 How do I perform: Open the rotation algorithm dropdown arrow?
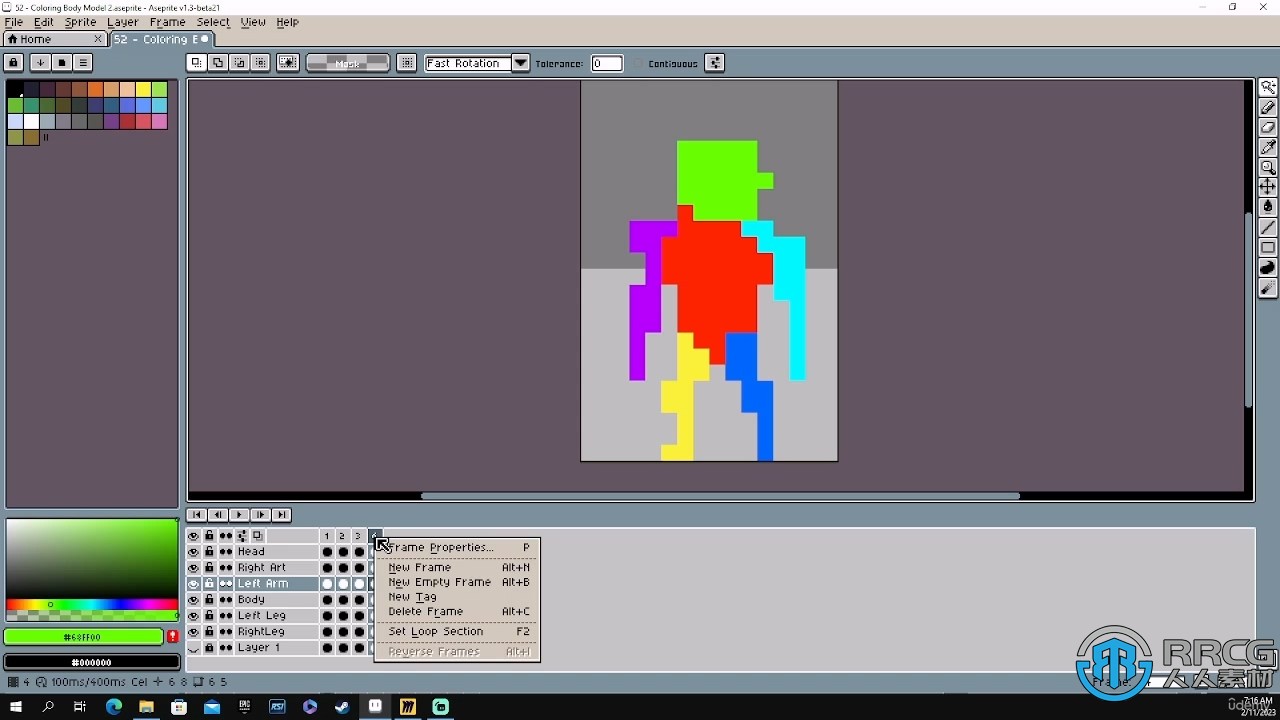(x=520, y=63)
